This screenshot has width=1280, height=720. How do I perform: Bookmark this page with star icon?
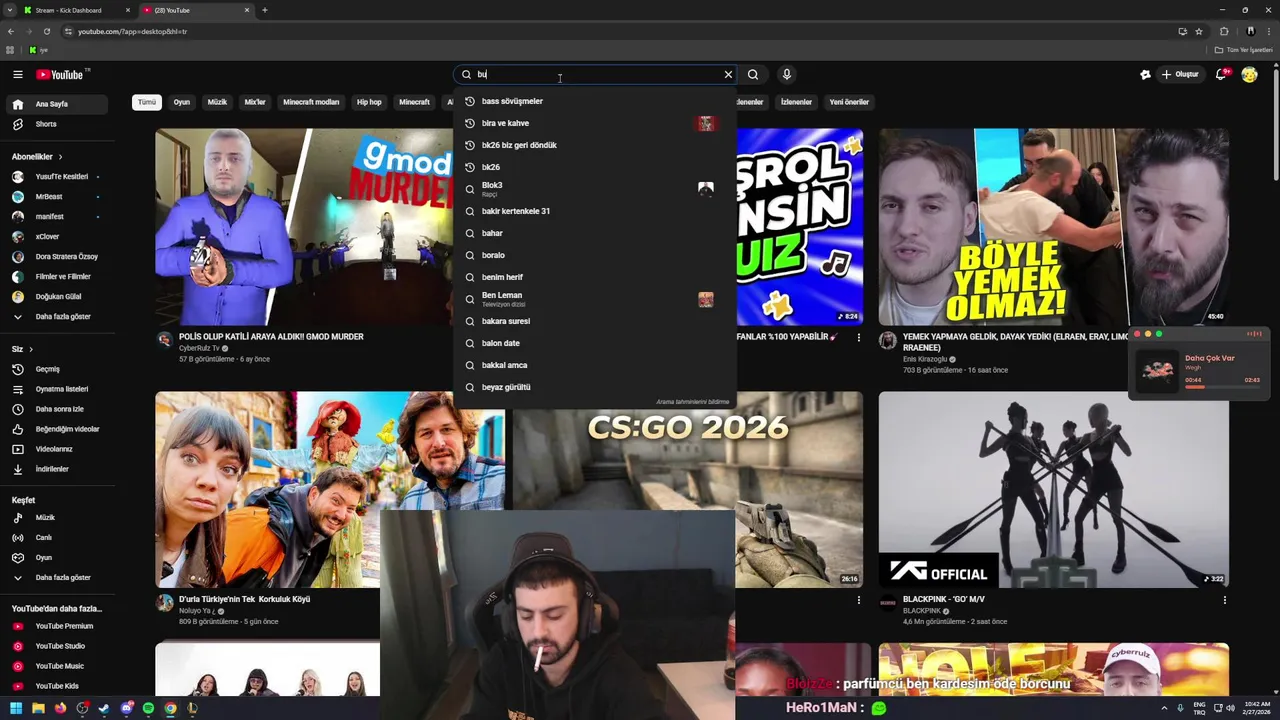[x=1199, y=31]
